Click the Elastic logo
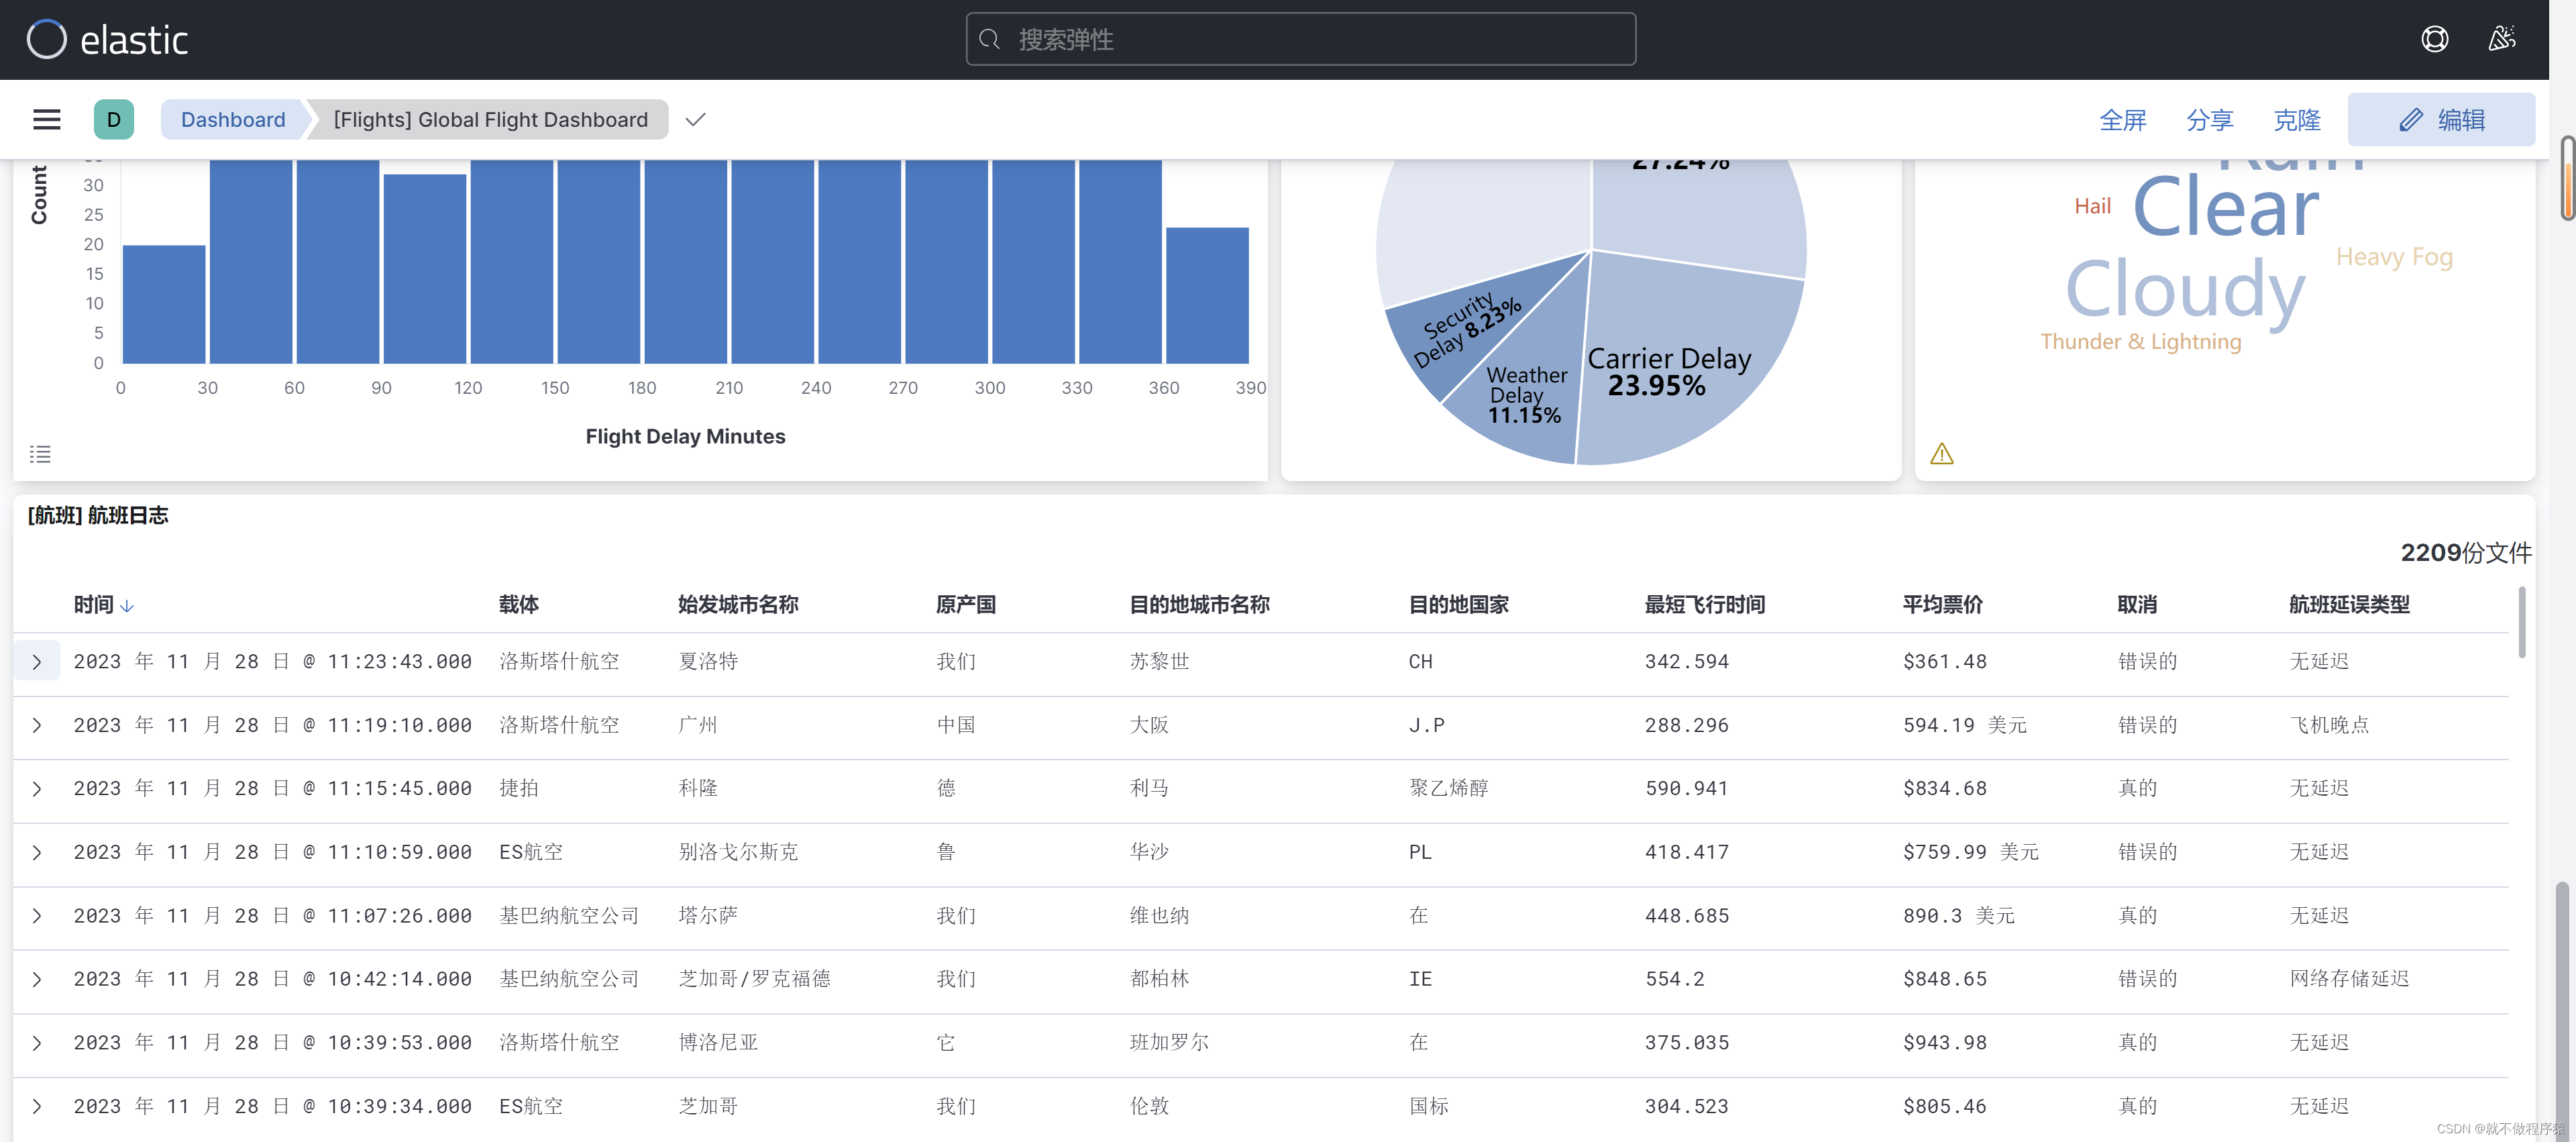Screen dimensions: 2576x1142 [106, 39]
